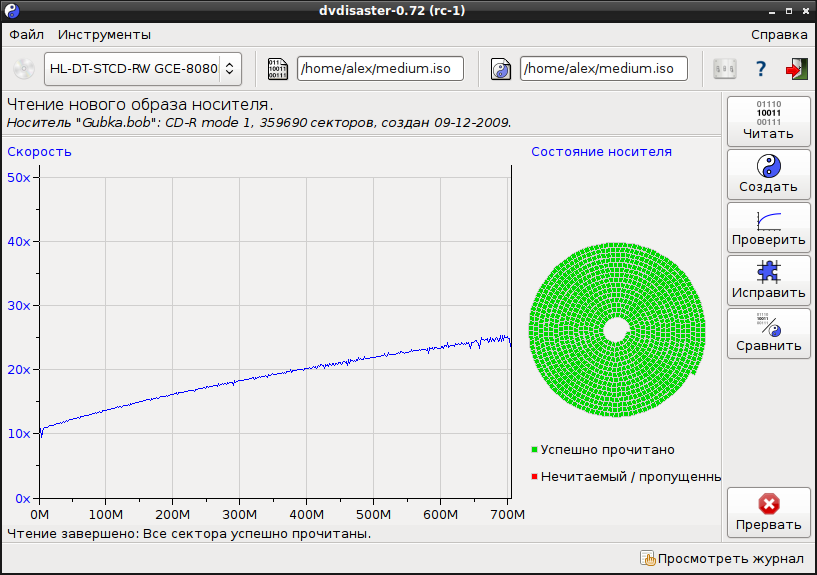Open the Инструменты menu
The image size is (817, 575).
(104, 35)
